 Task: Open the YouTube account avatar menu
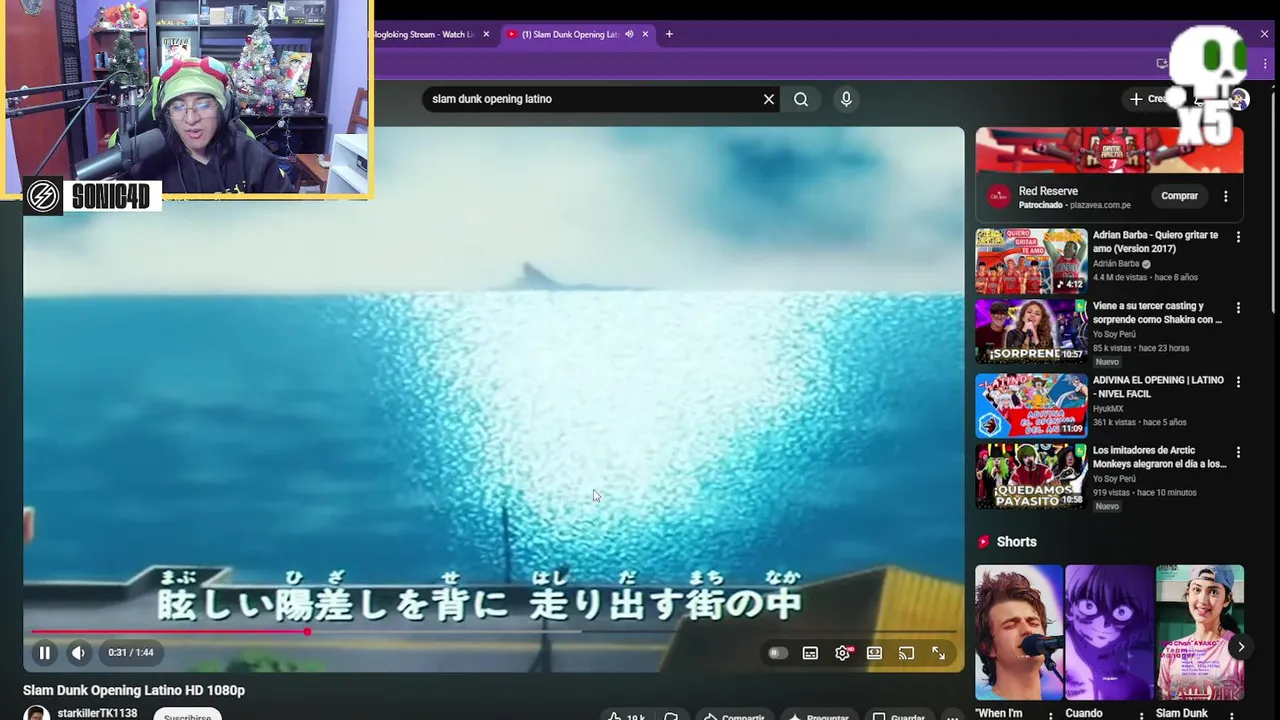point(1239,99)
